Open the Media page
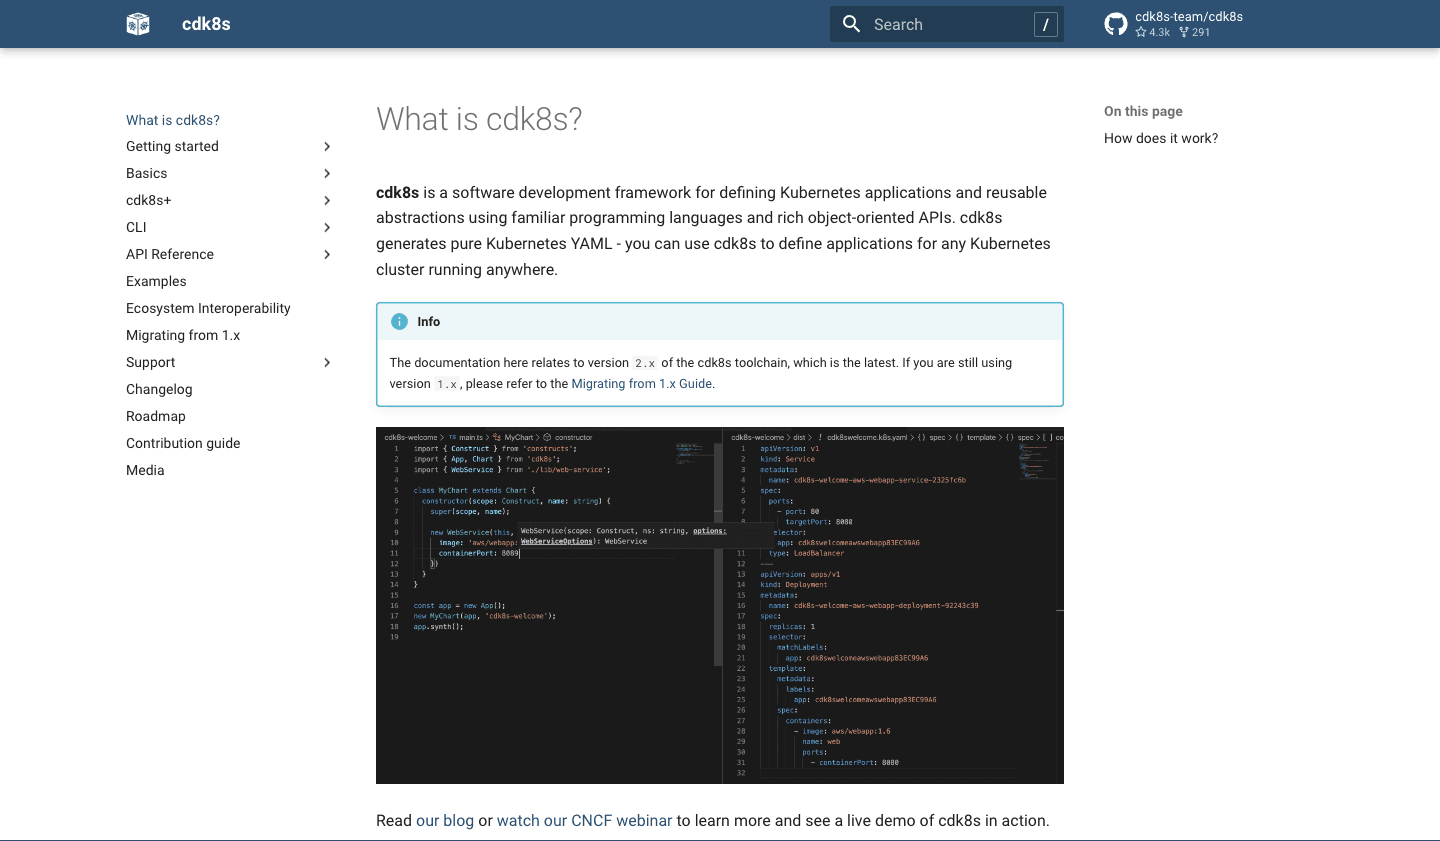This screenshot has width=1440, height=841. (145, 470)
